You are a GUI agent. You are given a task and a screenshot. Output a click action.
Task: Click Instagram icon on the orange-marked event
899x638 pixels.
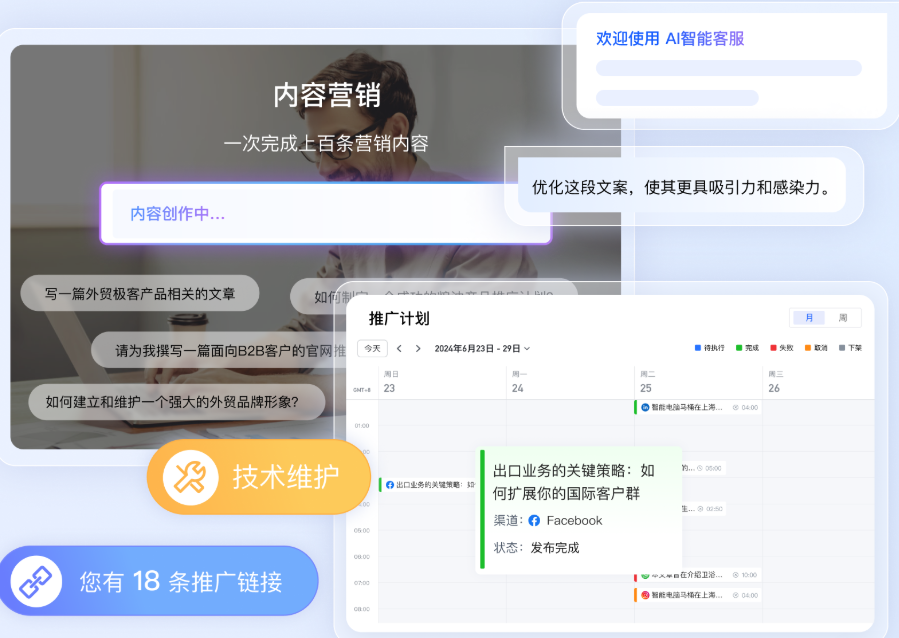coord(645,595)
